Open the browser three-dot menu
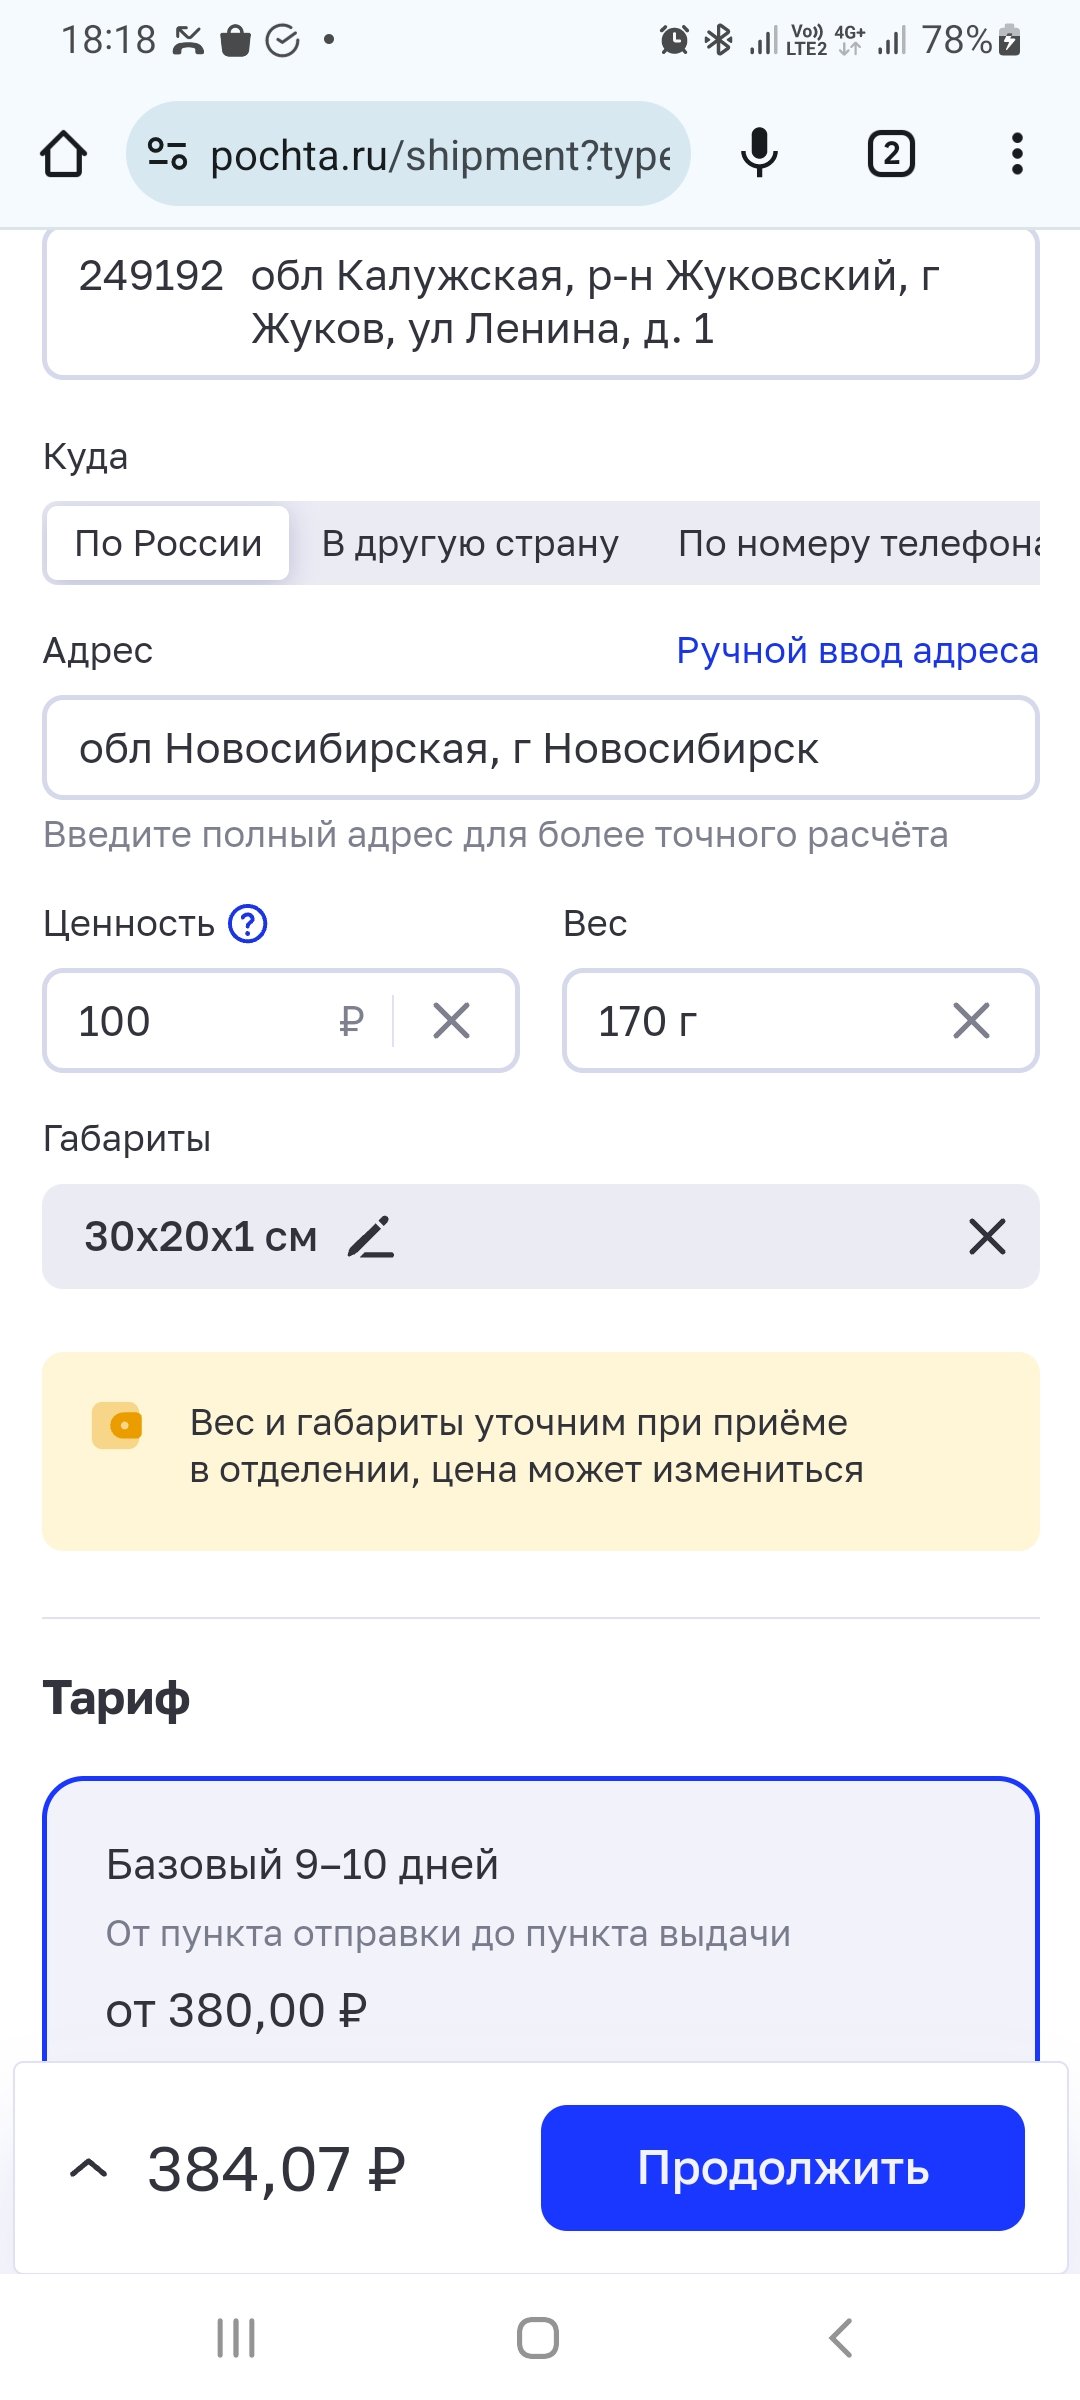 click(1017, 154)
